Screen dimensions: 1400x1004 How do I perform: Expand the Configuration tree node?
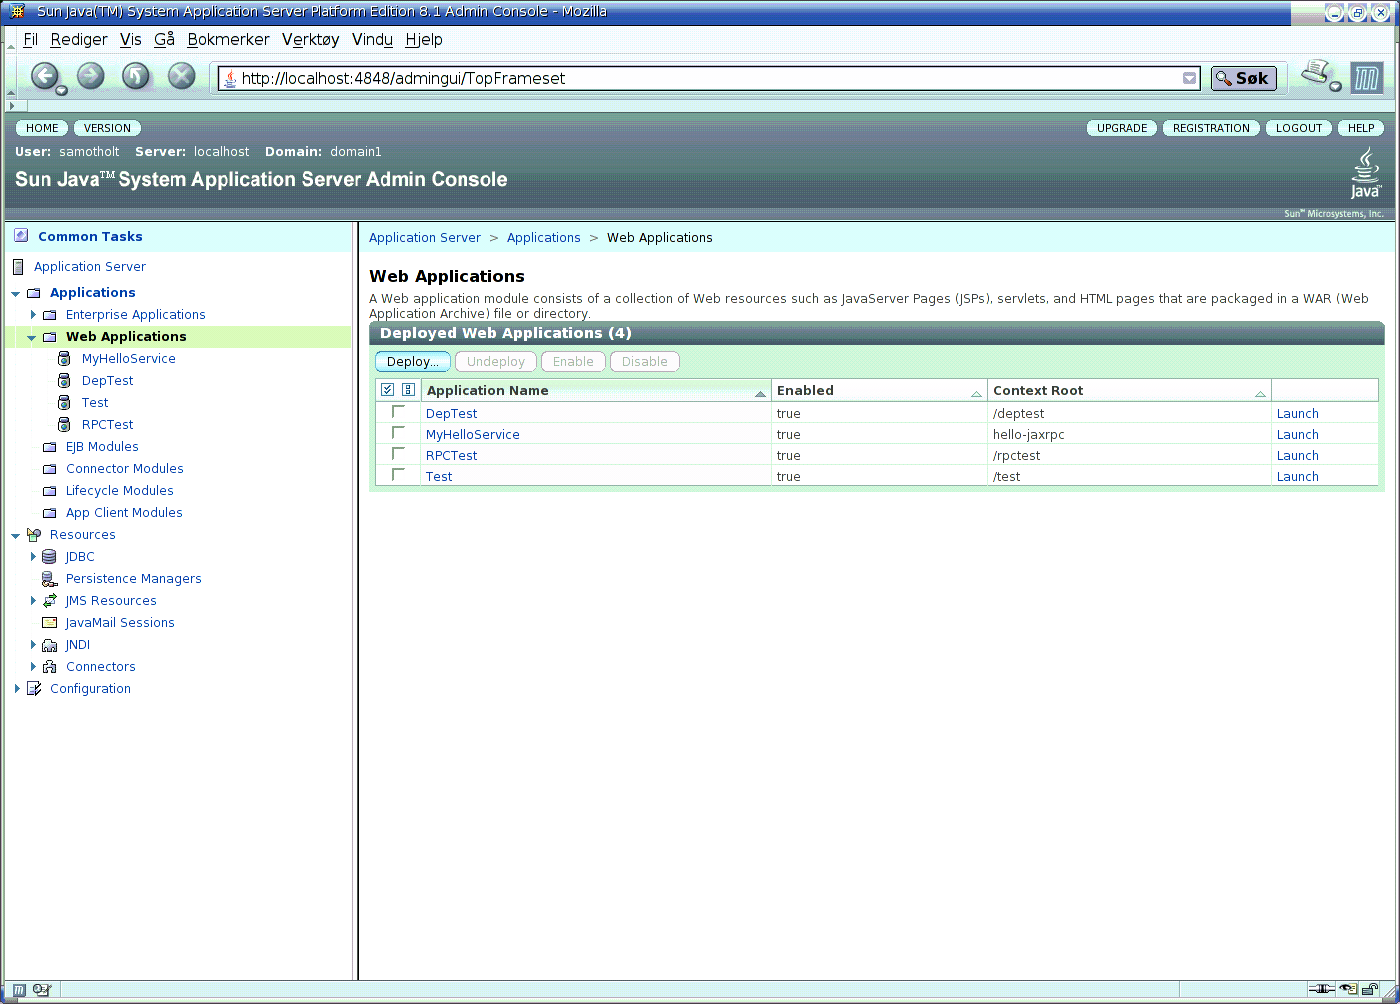pos(17,689)
